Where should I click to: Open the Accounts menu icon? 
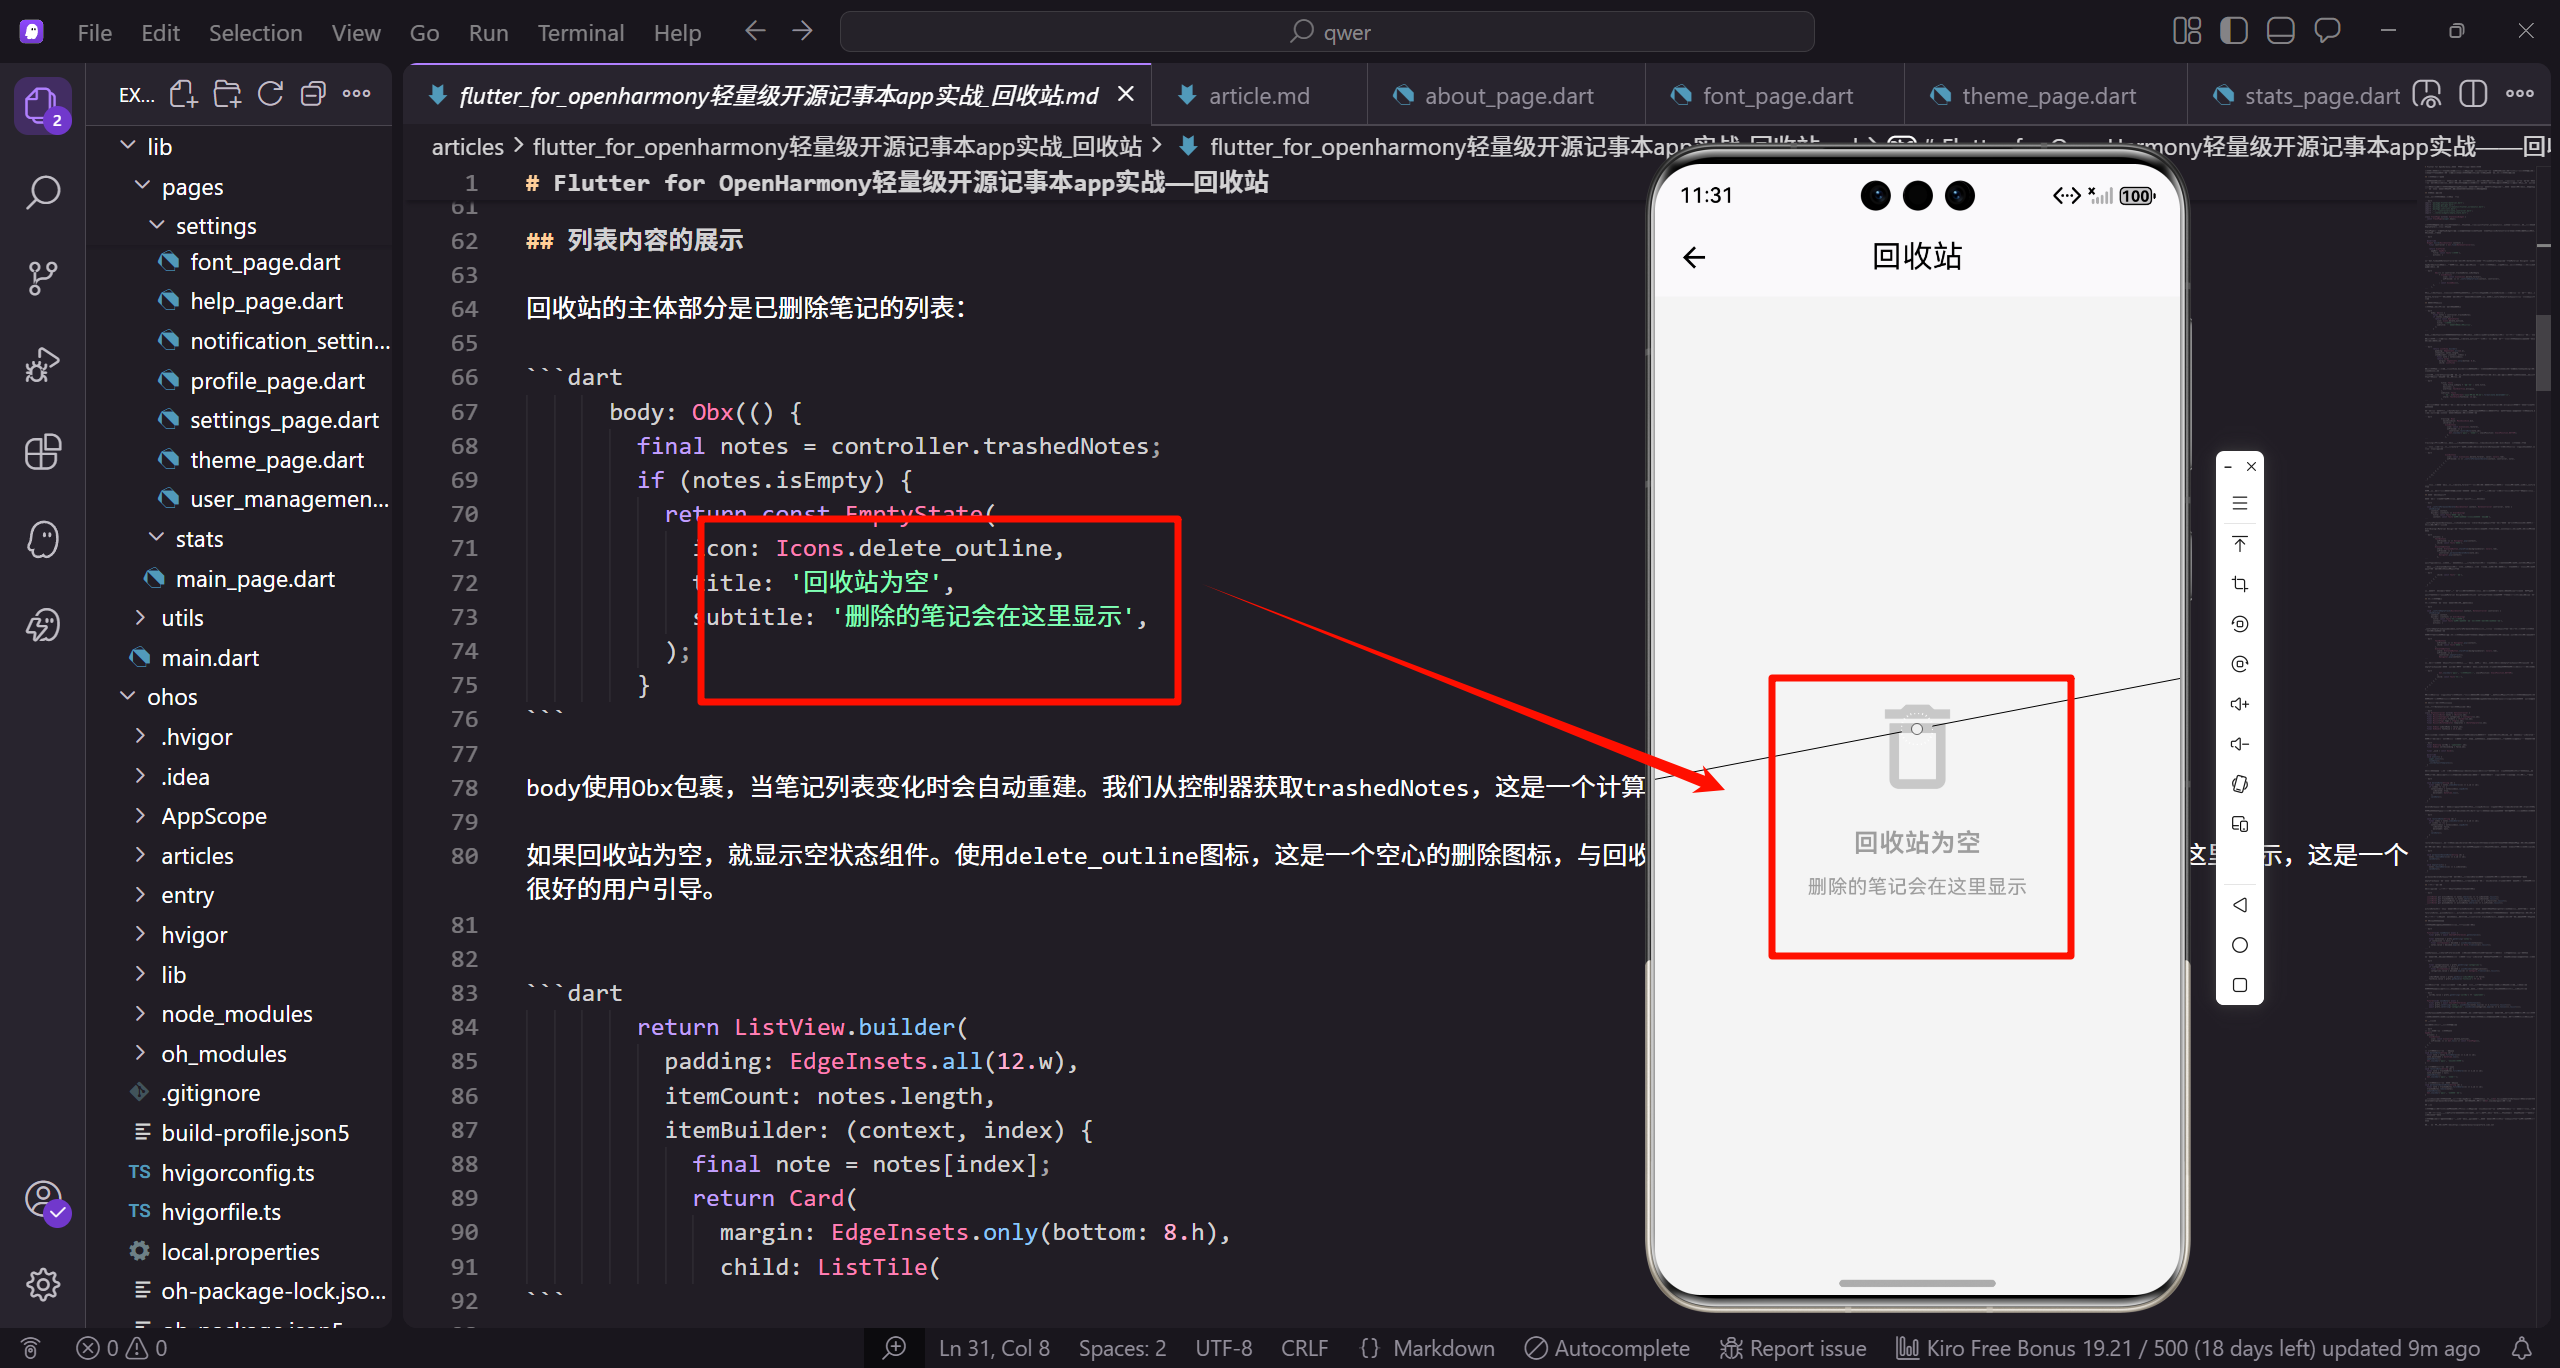coord(44,1199)
